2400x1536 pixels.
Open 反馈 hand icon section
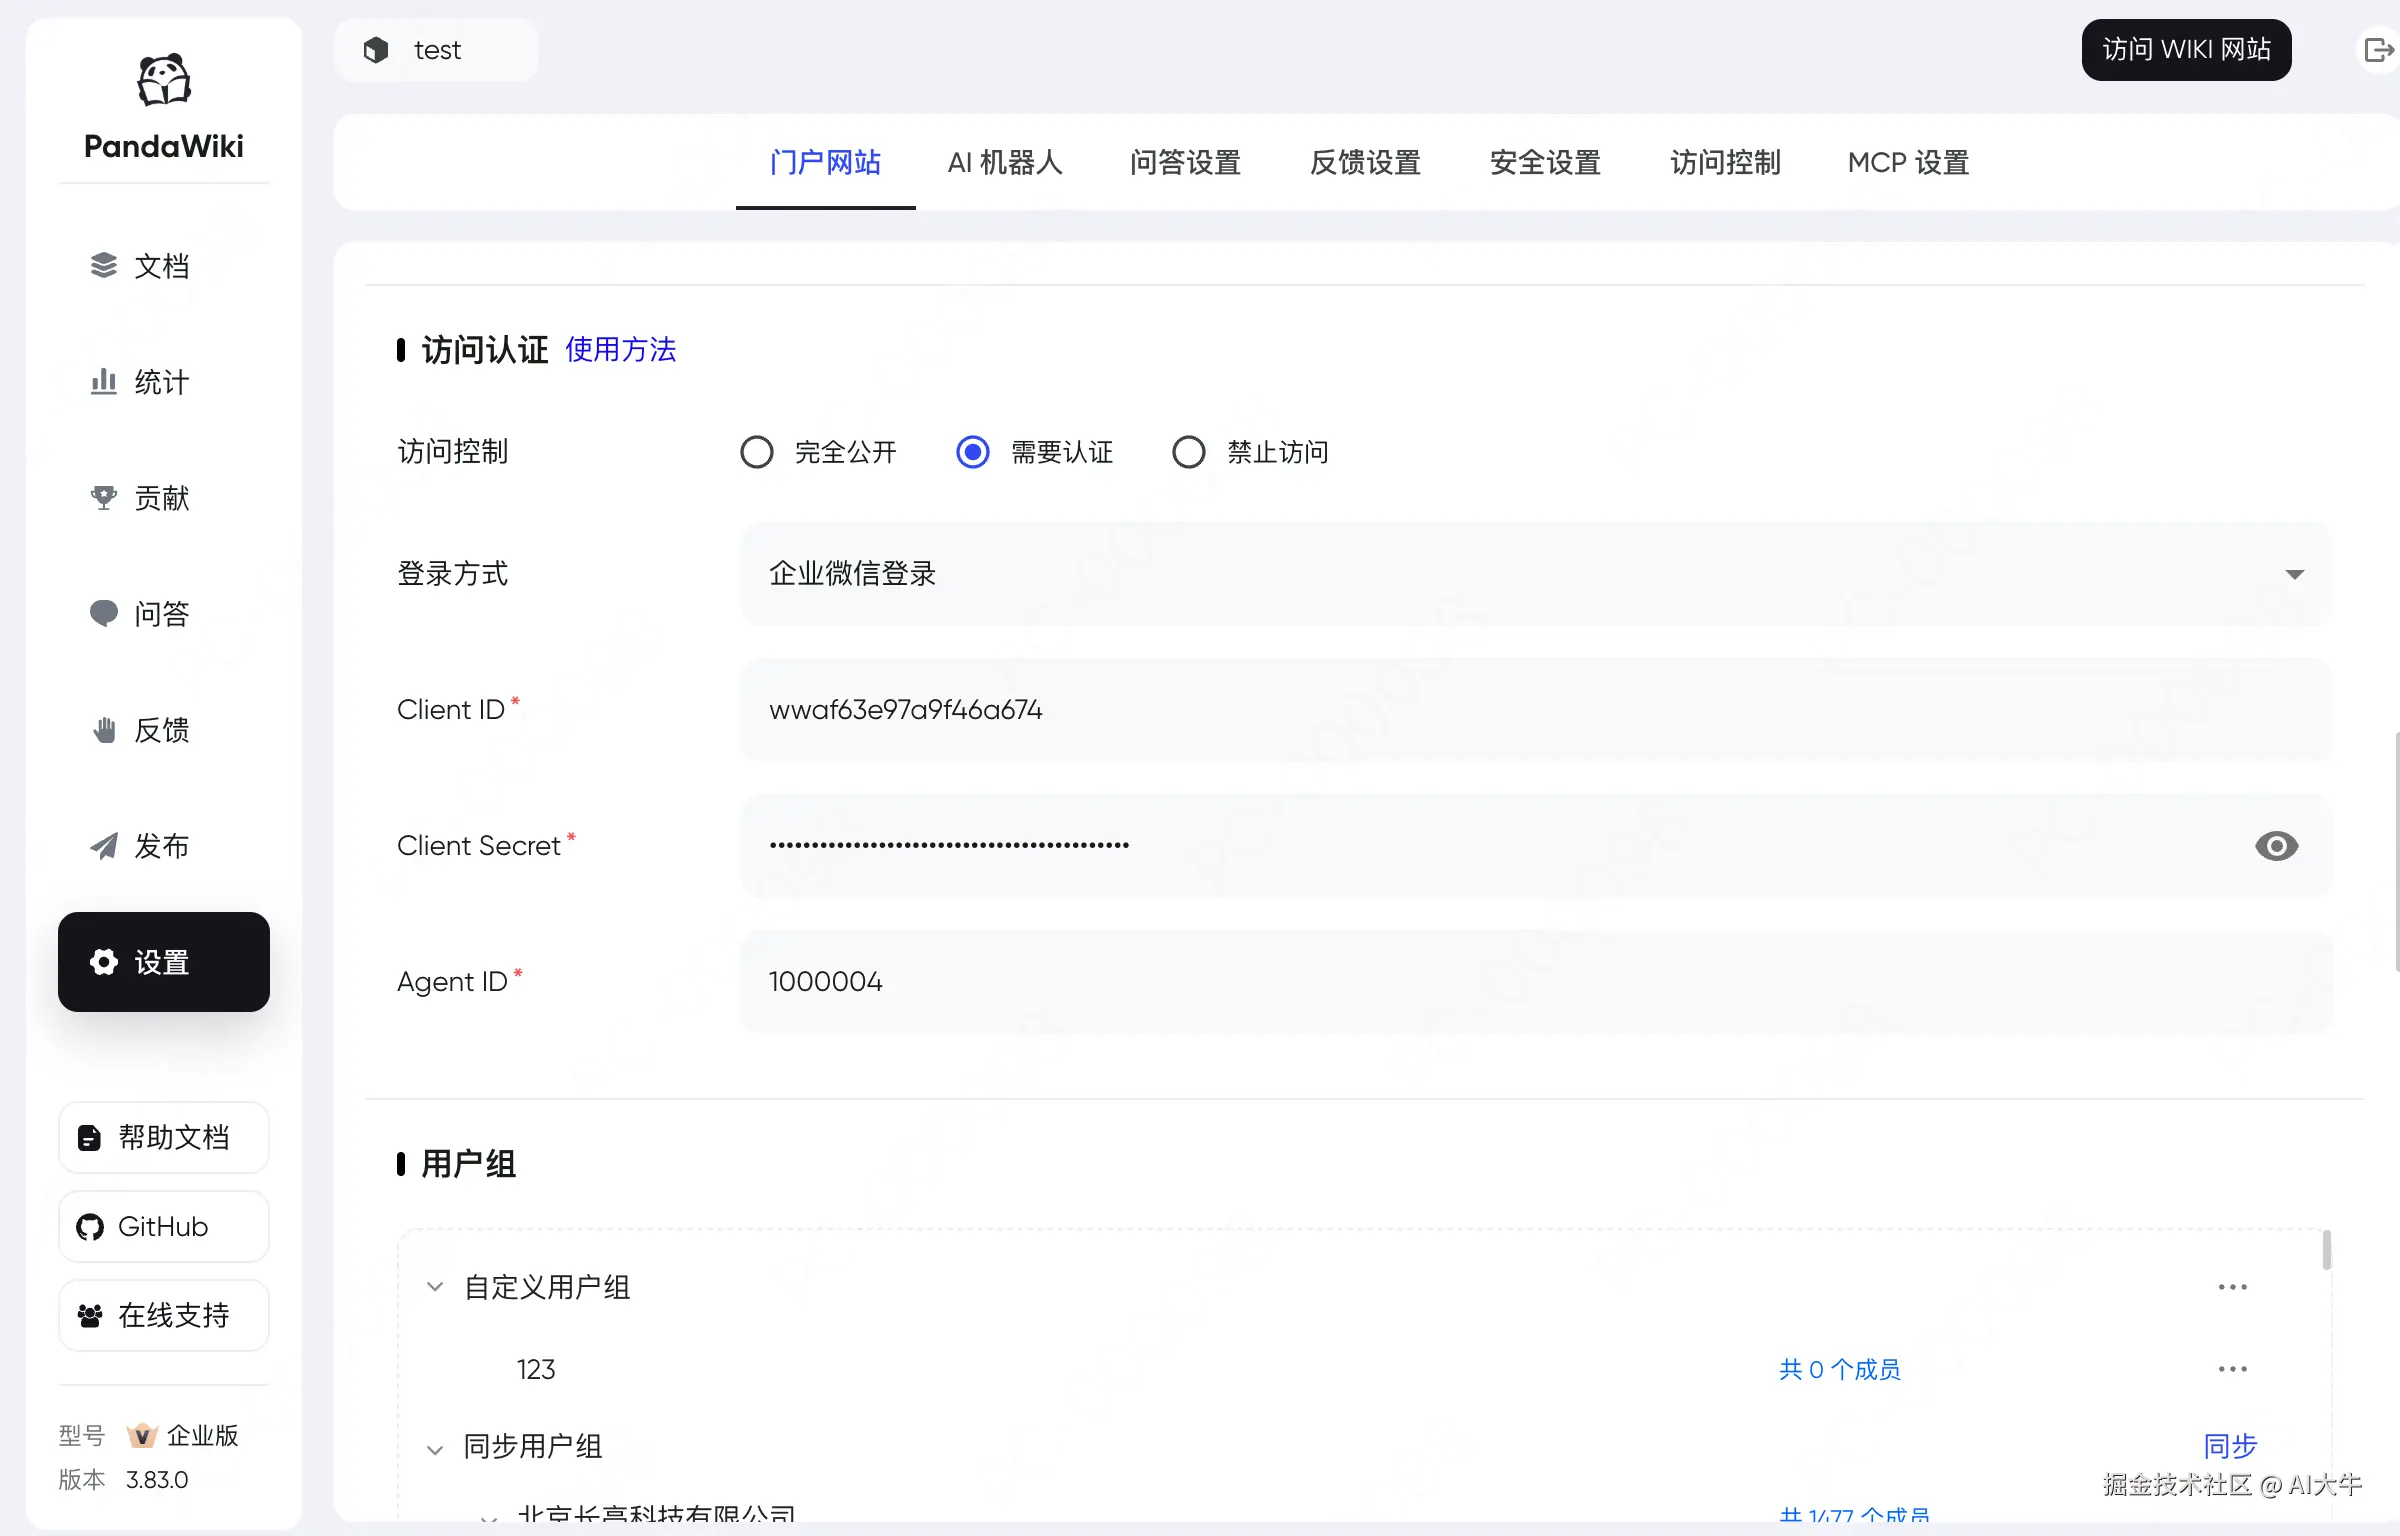coord(104,730)
